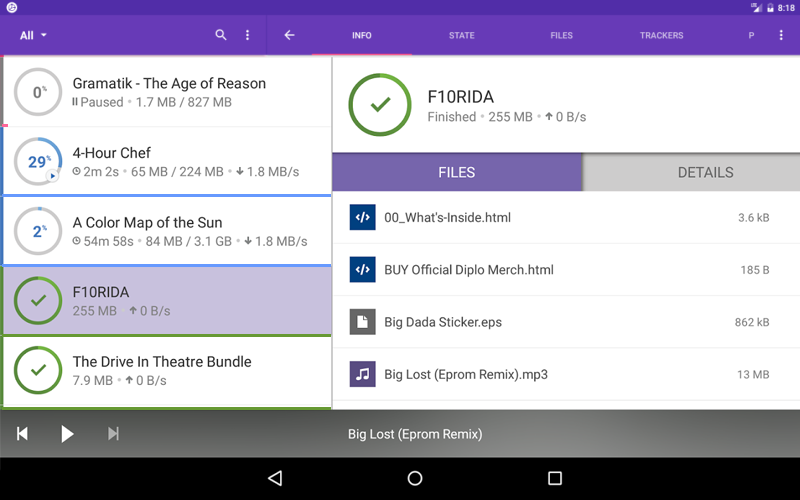Screen dimensions: 800x500
Task: Switch to the INFO tab
Action: click(x=362, y=35)
